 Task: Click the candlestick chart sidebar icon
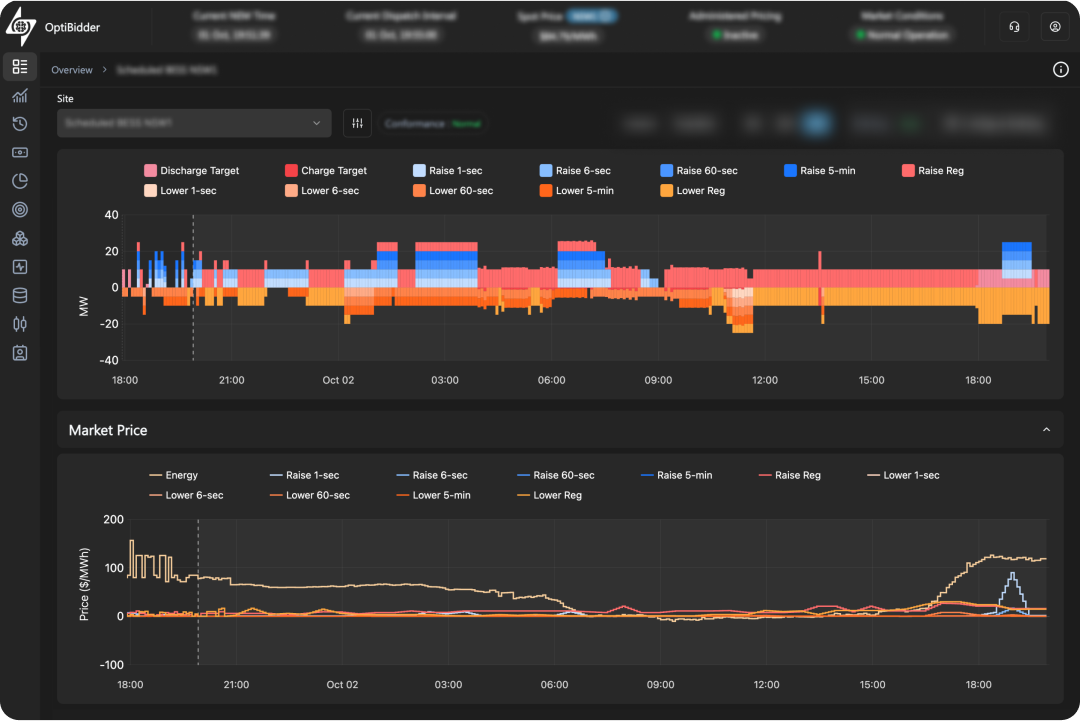click(20, 324)
